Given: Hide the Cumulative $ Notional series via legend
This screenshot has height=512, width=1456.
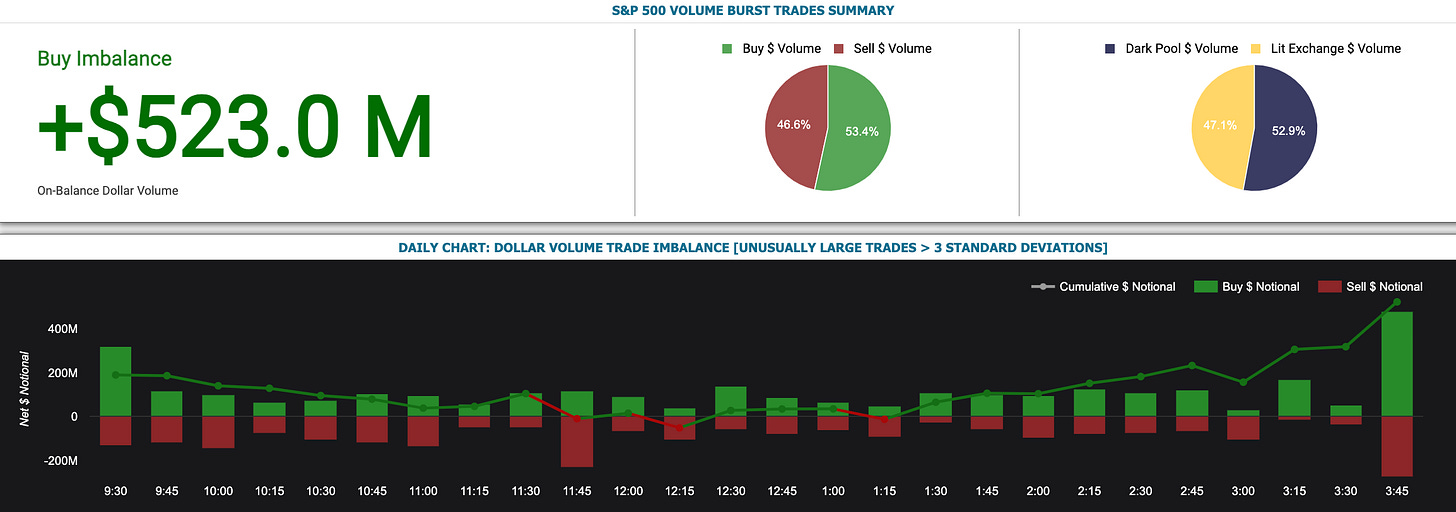Looking at the screenshot, I should pyautogui.click(x=1103, y=287).
